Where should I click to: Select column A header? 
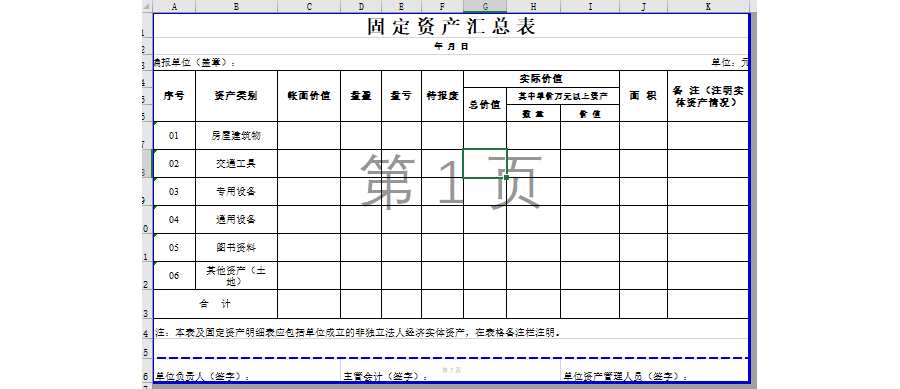click(x=174, y=6)
